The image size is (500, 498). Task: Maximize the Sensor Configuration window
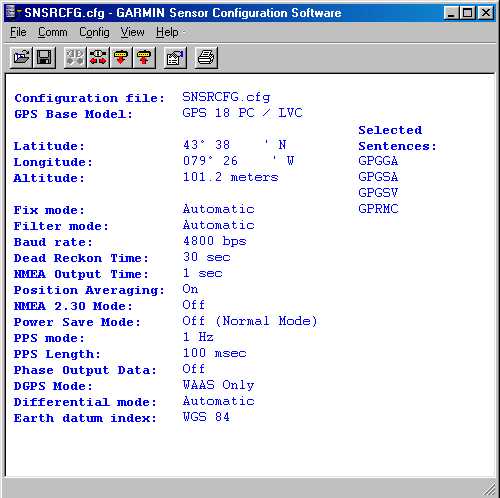468,13
